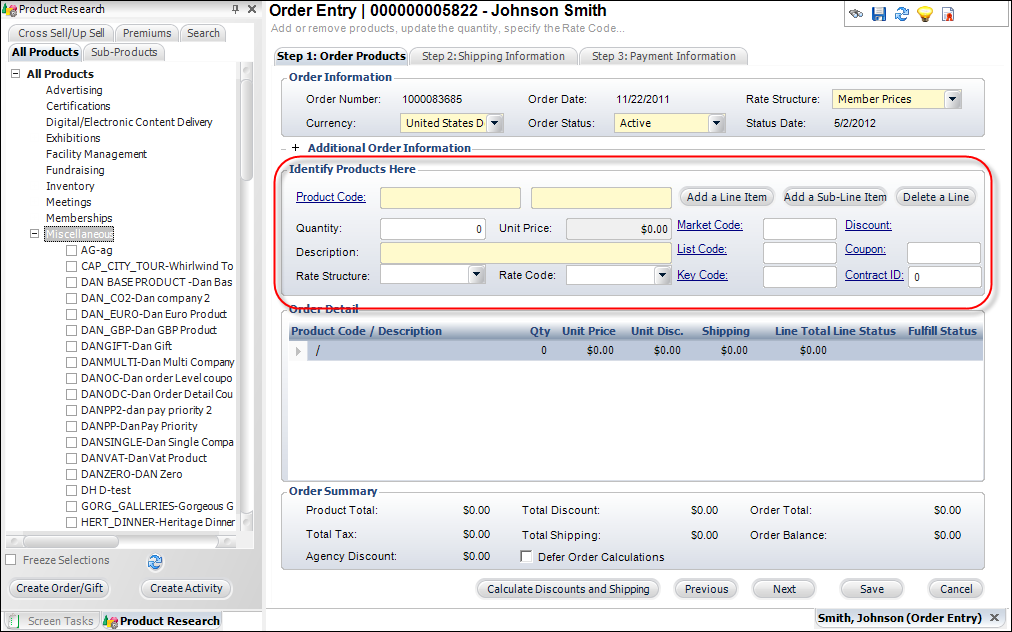Open the Sub-Products tab
The width and height of the screenshot is (1012, 632).
coord(124,52)
